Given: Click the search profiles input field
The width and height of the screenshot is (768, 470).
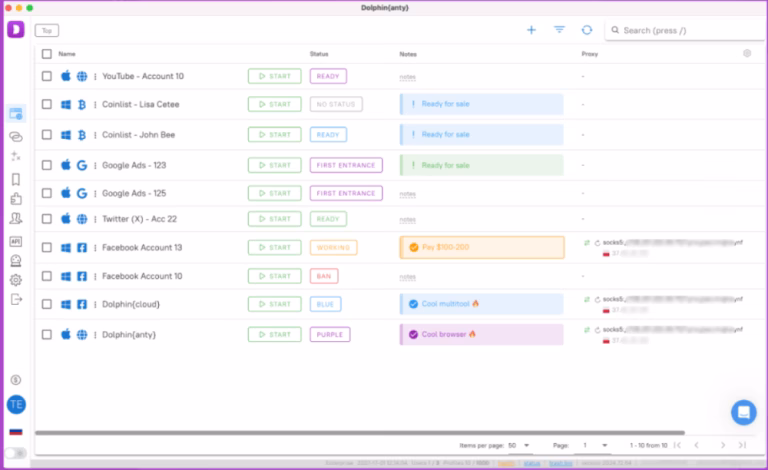Looking at the screenshot, I should [685, 31].
